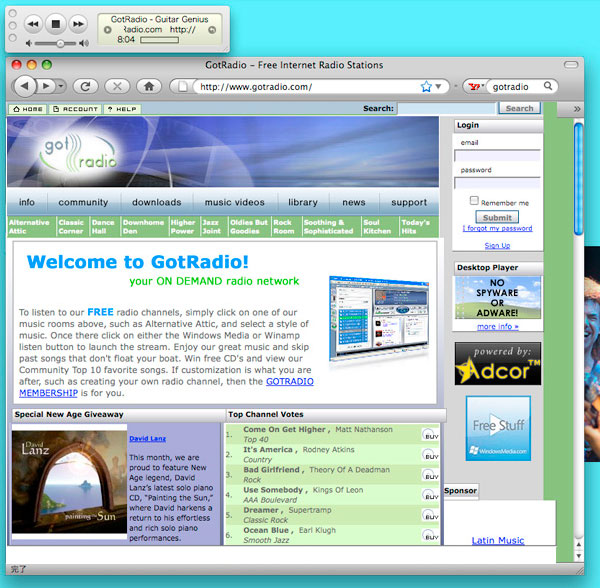Open the back/forward history dropdown

[61, 86]
